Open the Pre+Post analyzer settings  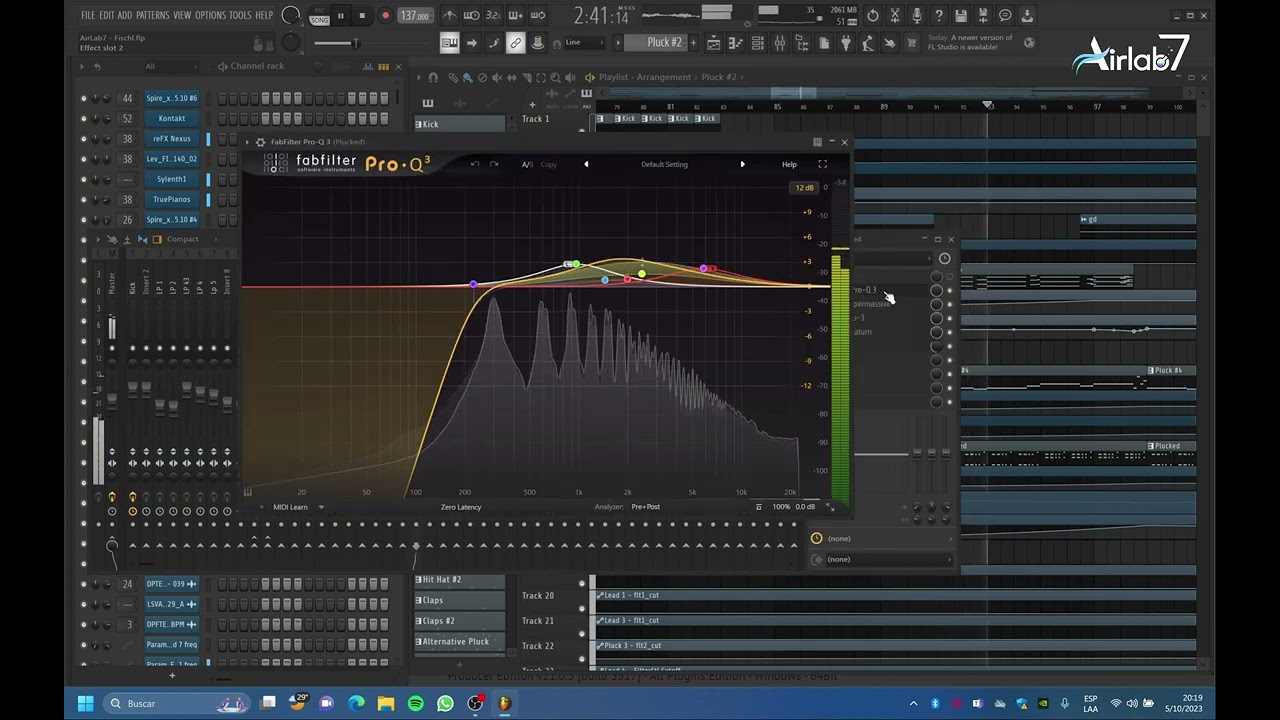[x=645, y=507]
